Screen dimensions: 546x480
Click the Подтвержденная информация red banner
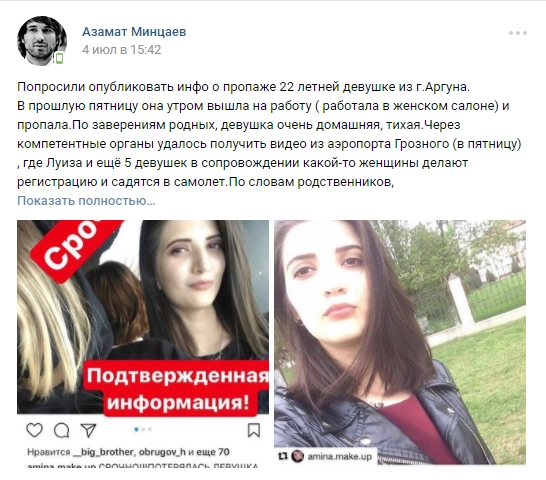click(178, 388)
